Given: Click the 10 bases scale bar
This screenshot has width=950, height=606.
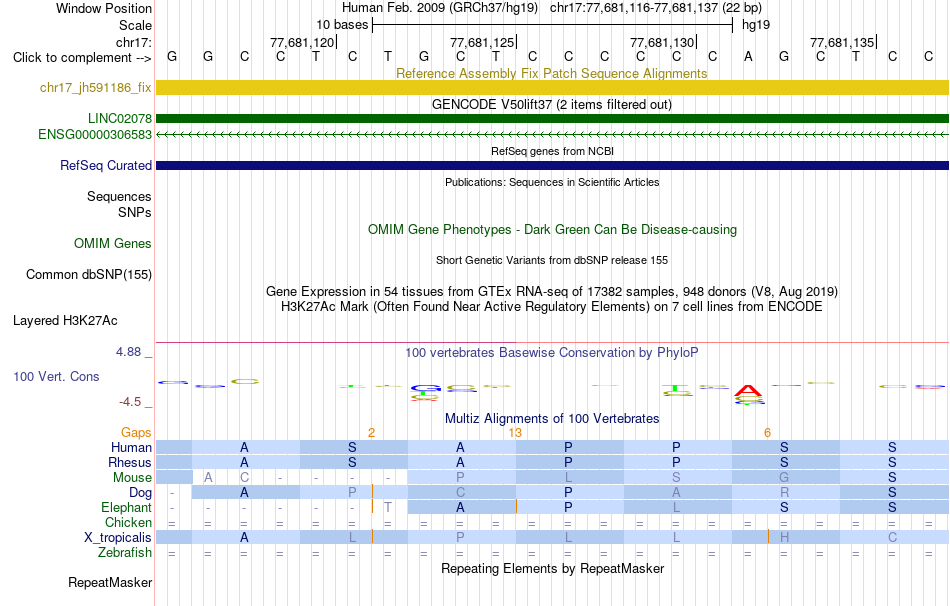Looking at the screenshot, I should [553, 25].
